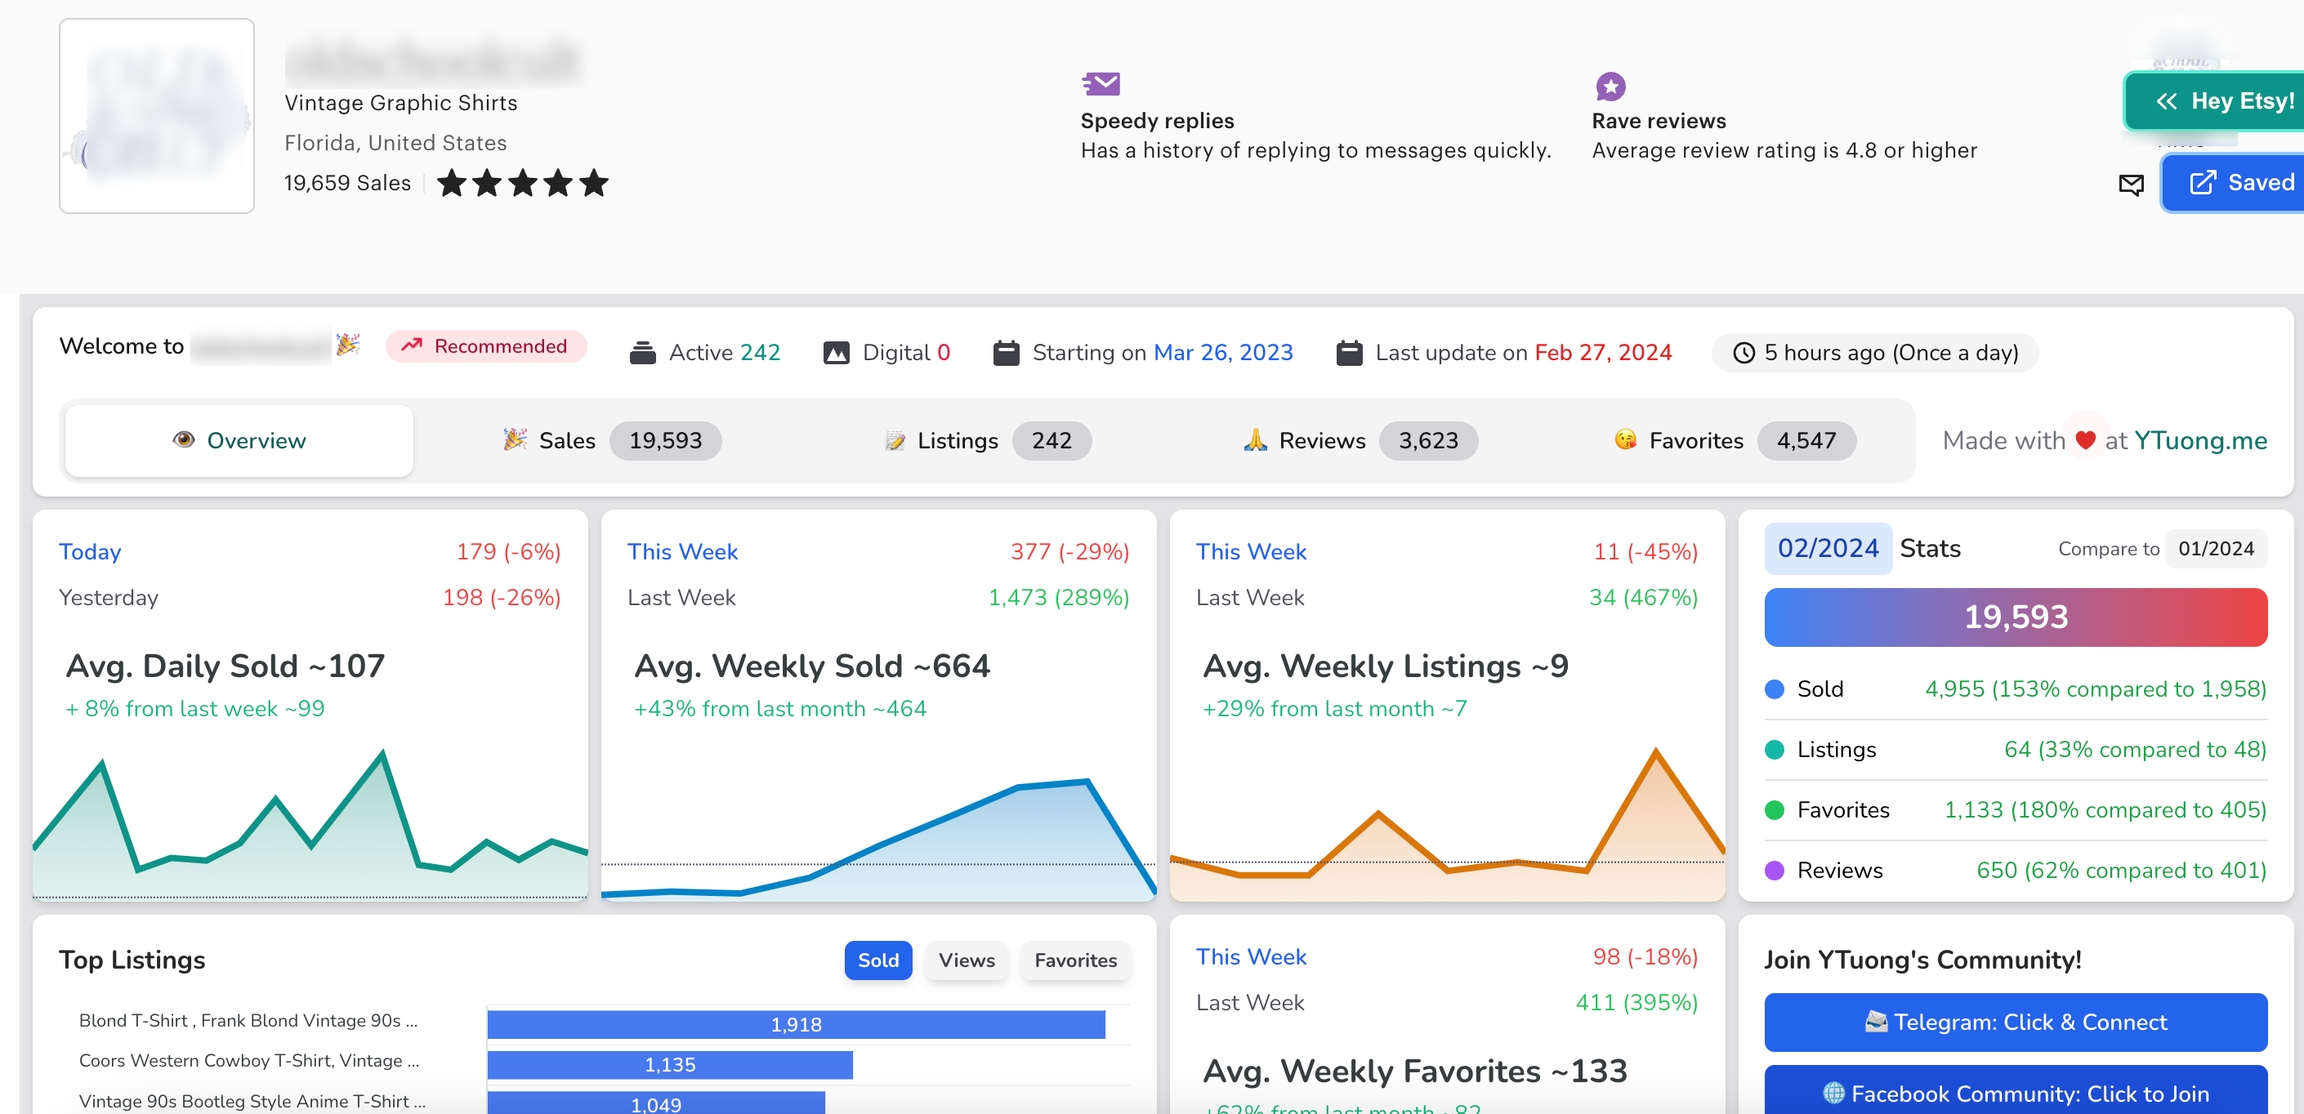Screen dimensions: 2304x1114
Task: Switch Top Listings to Views
Action: (x=966, y=960)
